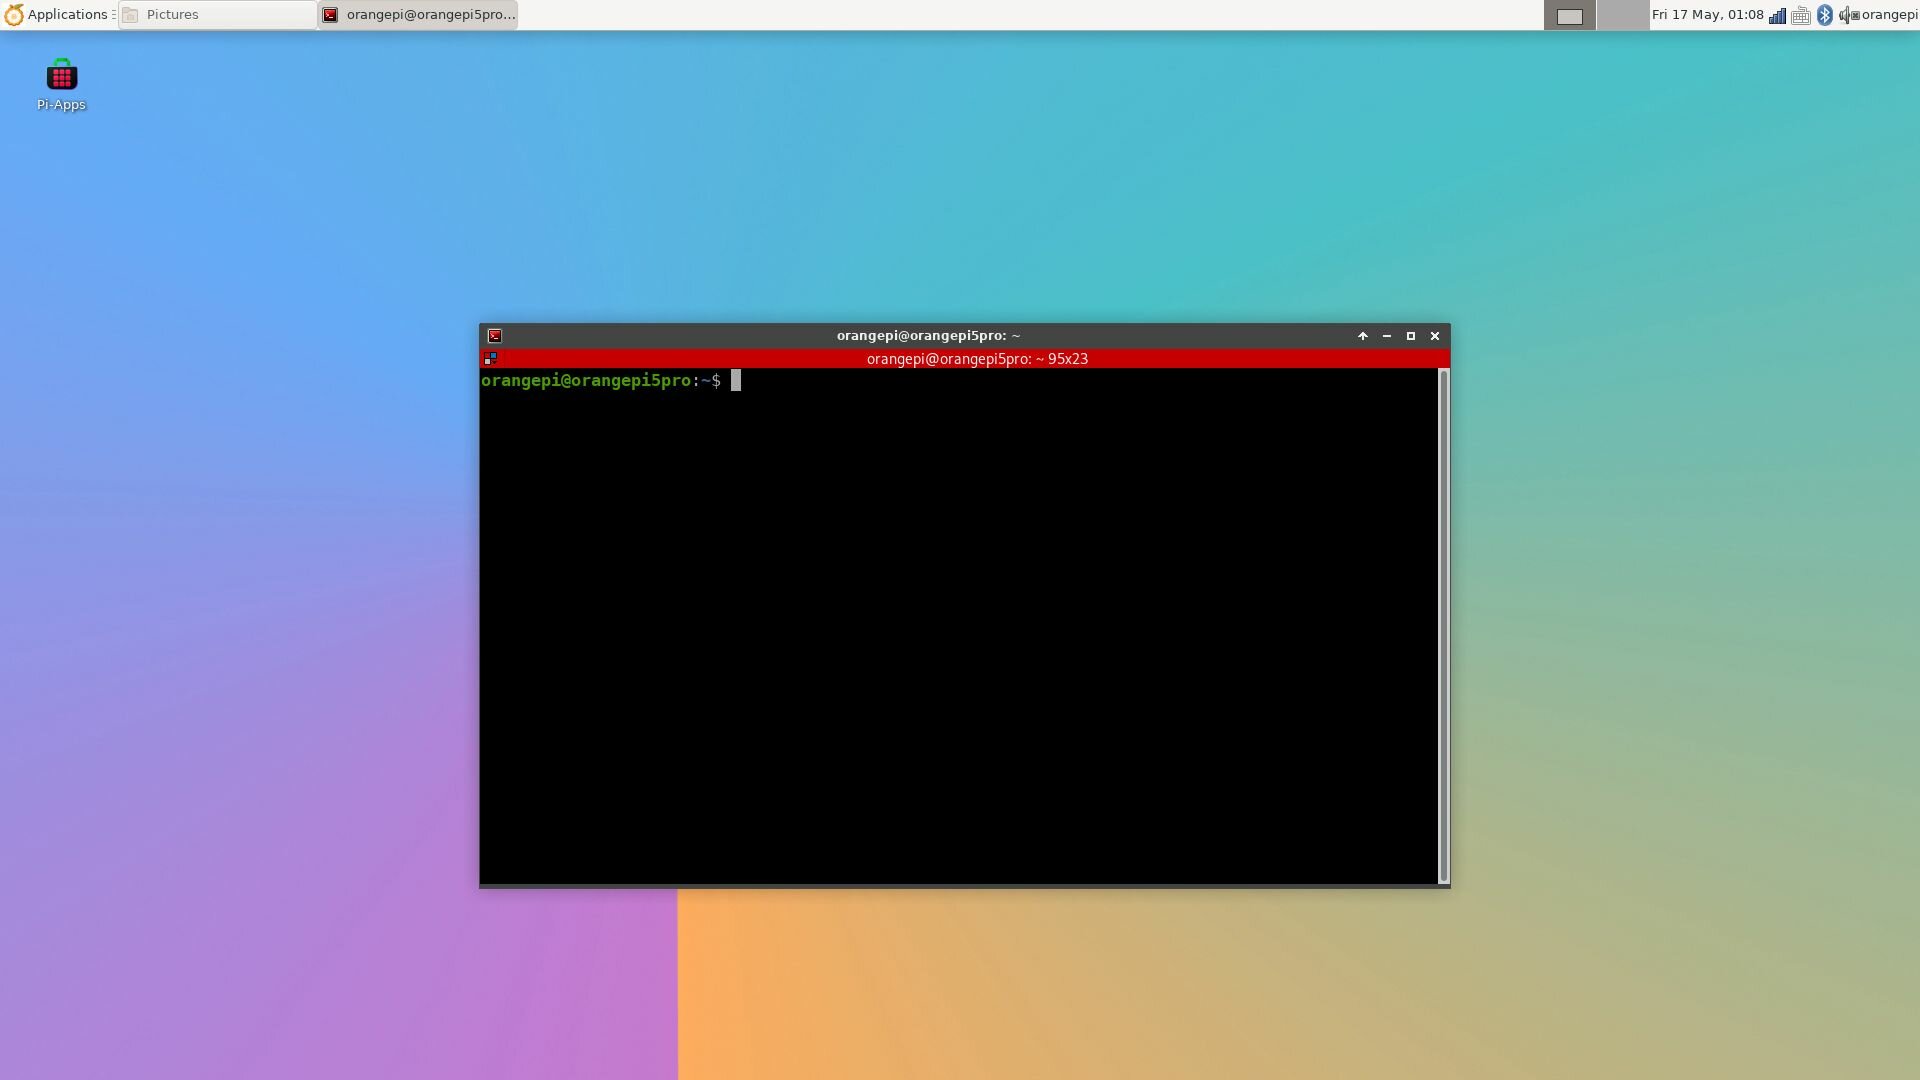Open the network signal tray icon
This screenshot has height=1080, width=1920.
(1777, 15)
